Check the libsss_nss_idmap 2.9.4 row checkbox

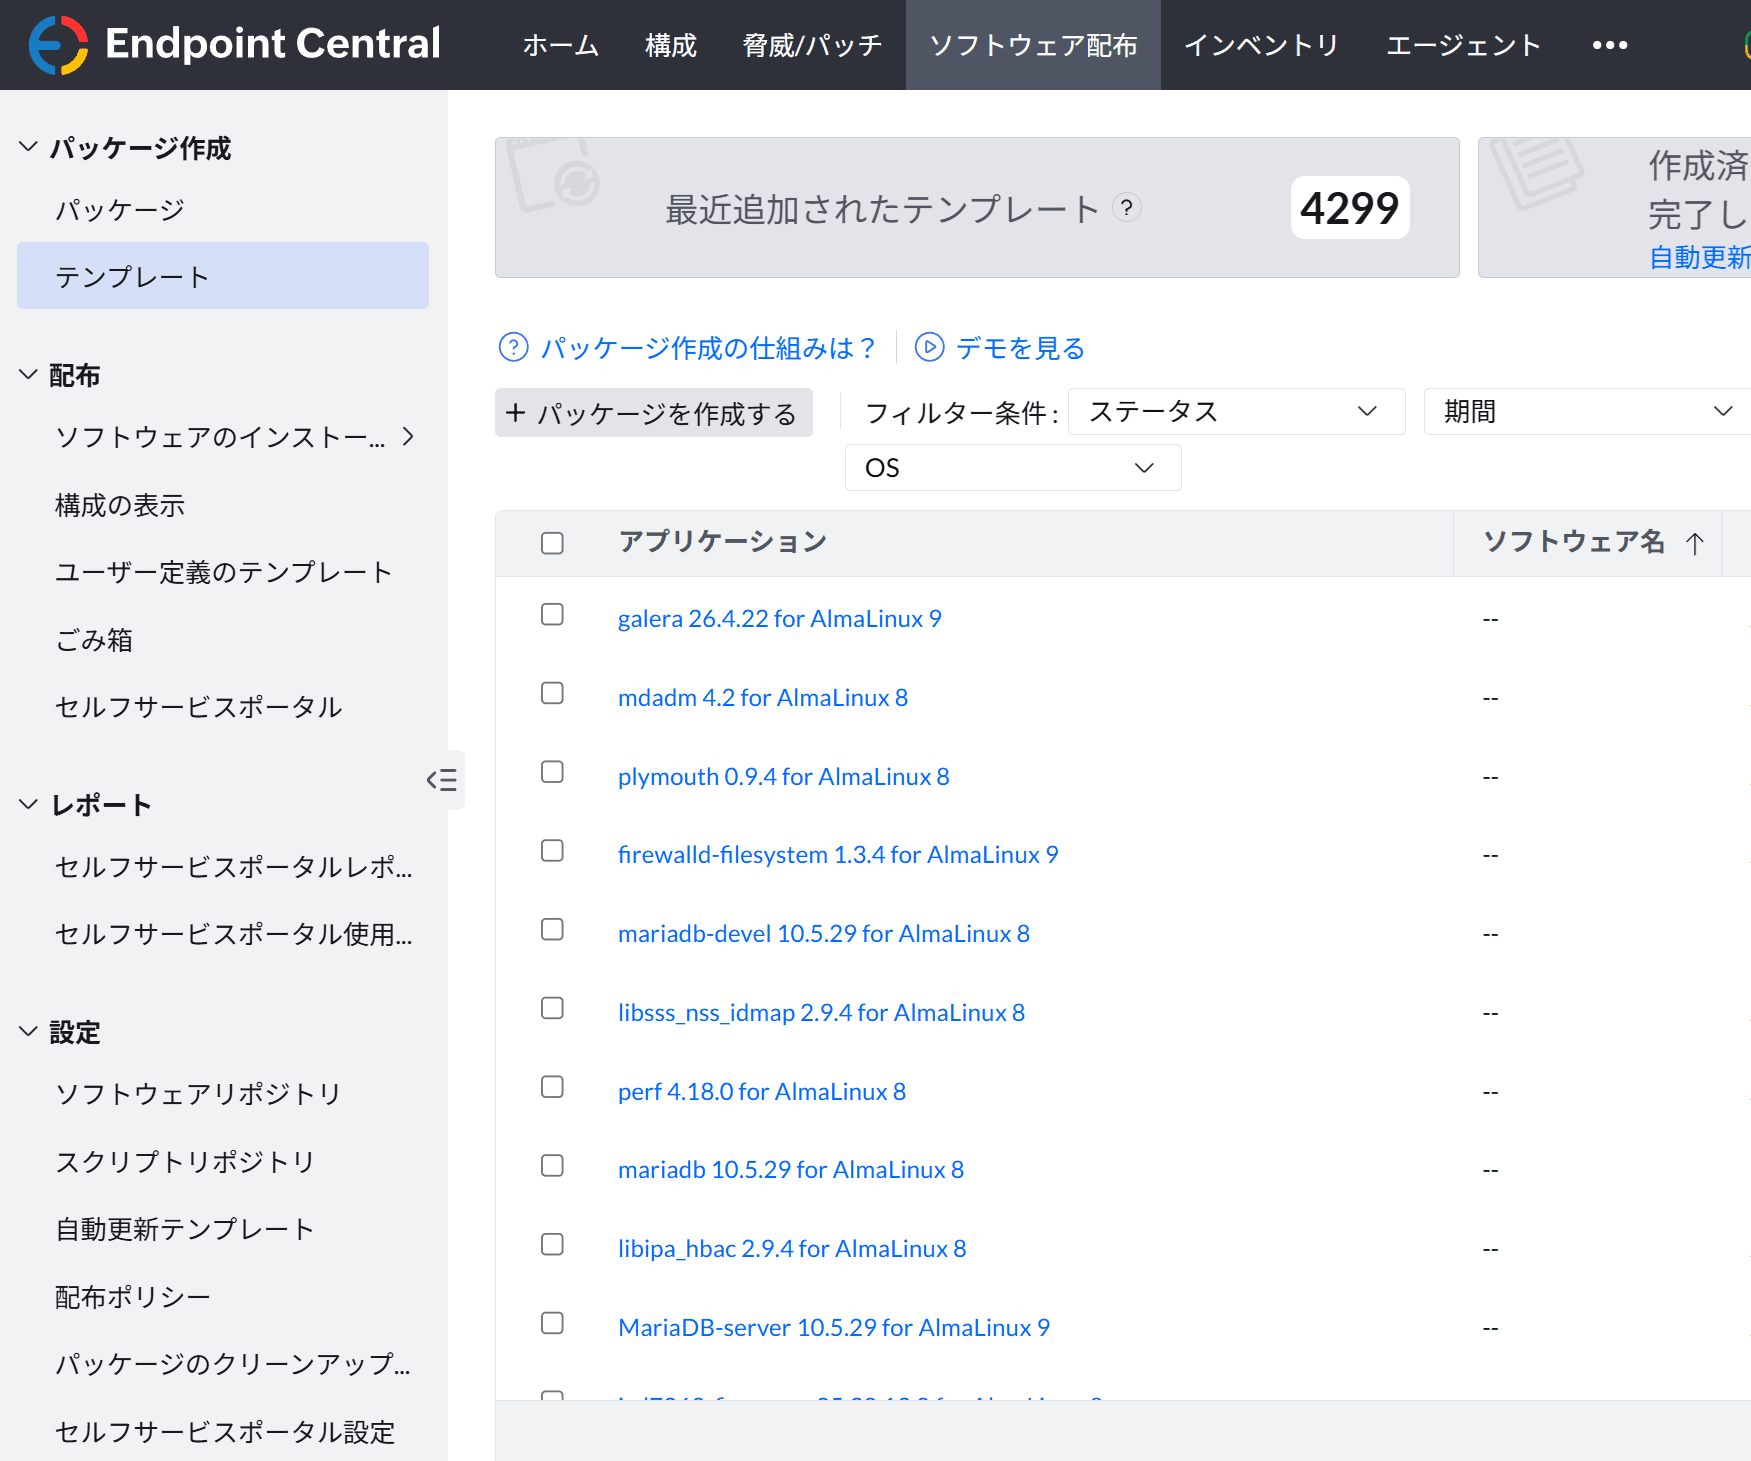(552, 1008)
